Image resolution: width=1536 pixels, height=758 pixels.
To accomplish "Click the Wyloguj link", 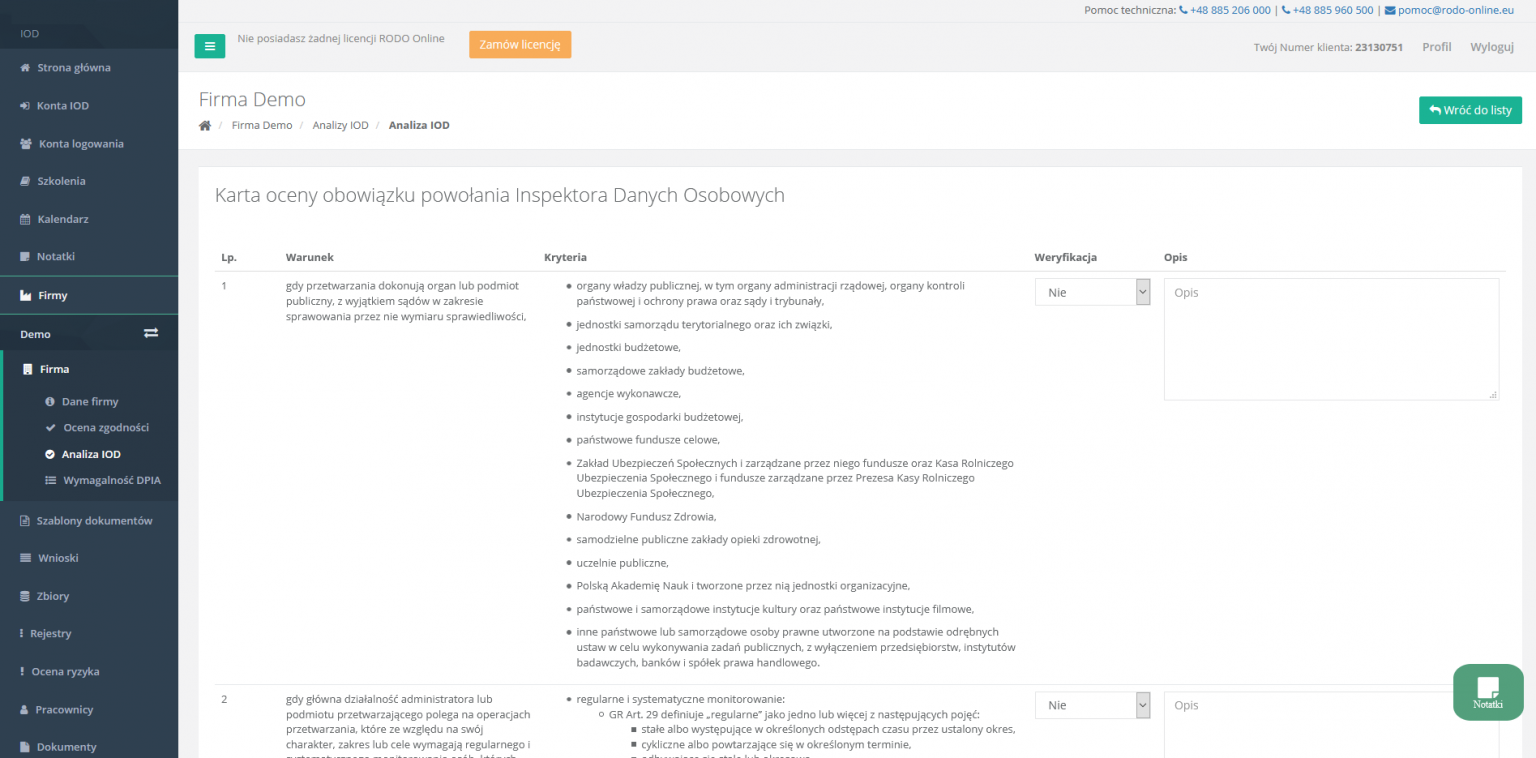I will pos(1492,47).
